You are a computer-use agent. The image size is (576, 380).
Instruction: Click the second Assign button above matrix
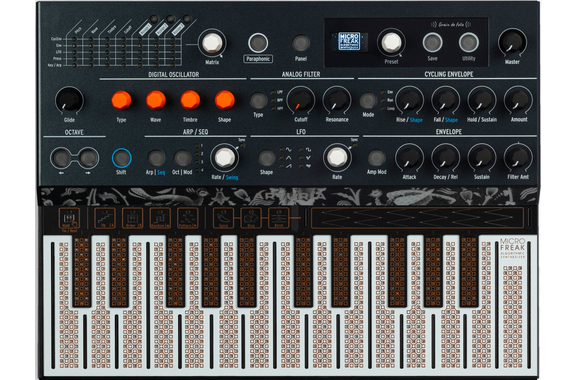coord(170,19)
